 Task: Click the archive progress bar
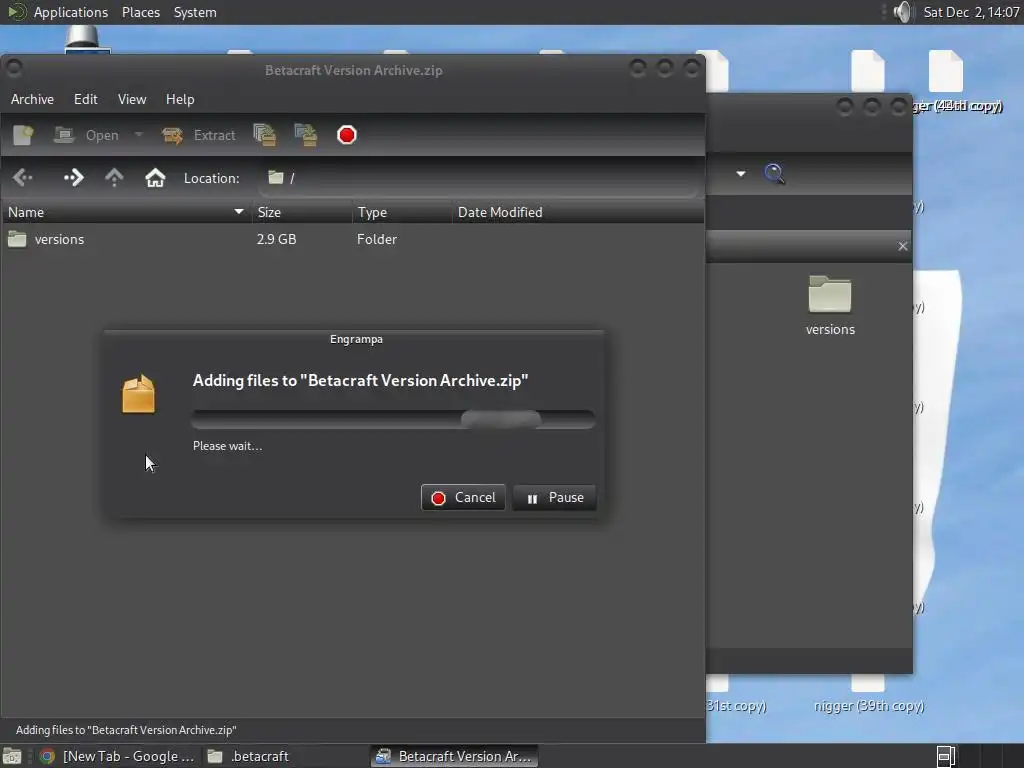(x=393, y=419)
